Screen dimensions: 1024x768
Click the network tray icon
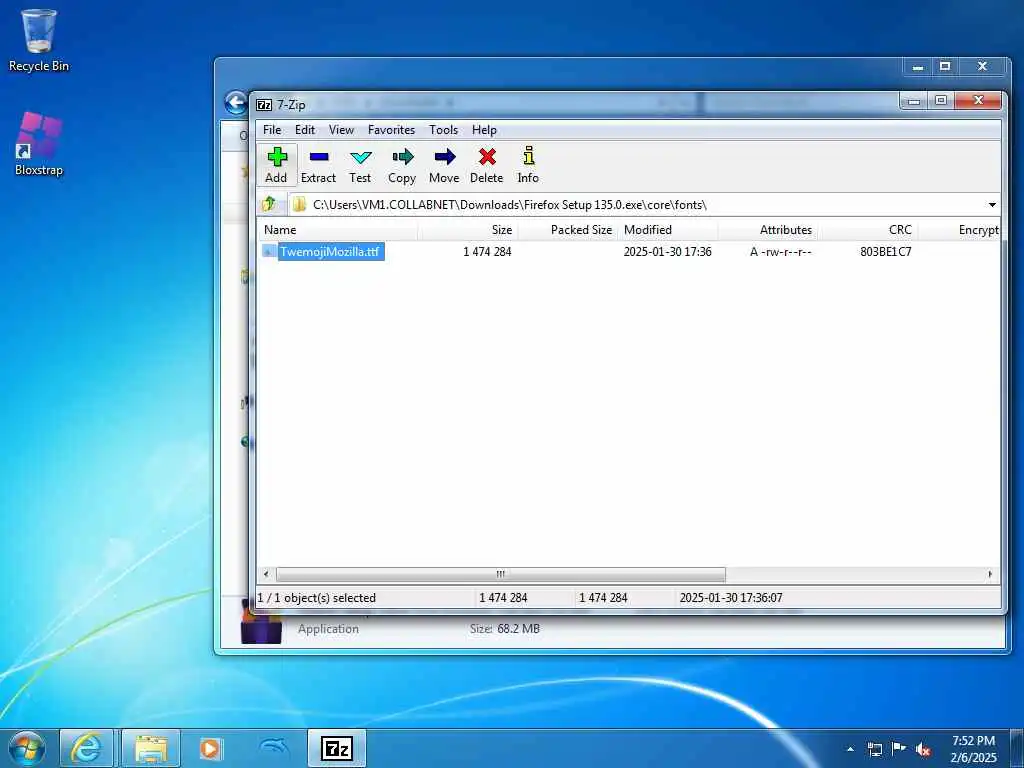874,749
